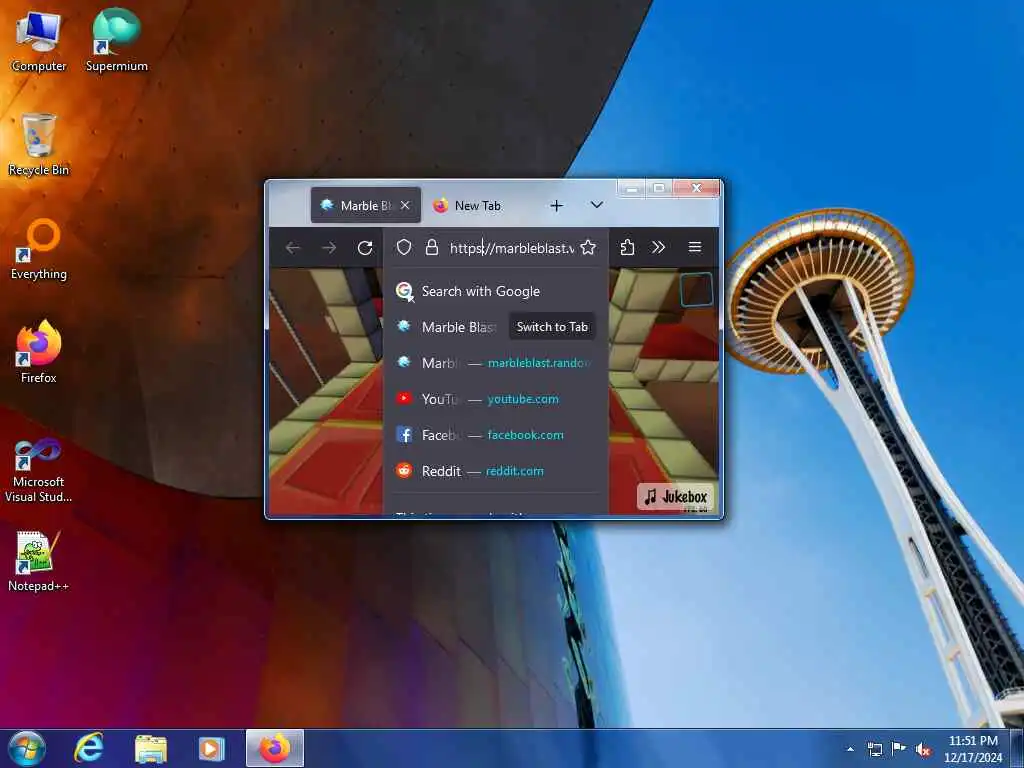Screen dimensions: 1024x768
Task: Show more tools overflow chevron
Action: point(658,247)
